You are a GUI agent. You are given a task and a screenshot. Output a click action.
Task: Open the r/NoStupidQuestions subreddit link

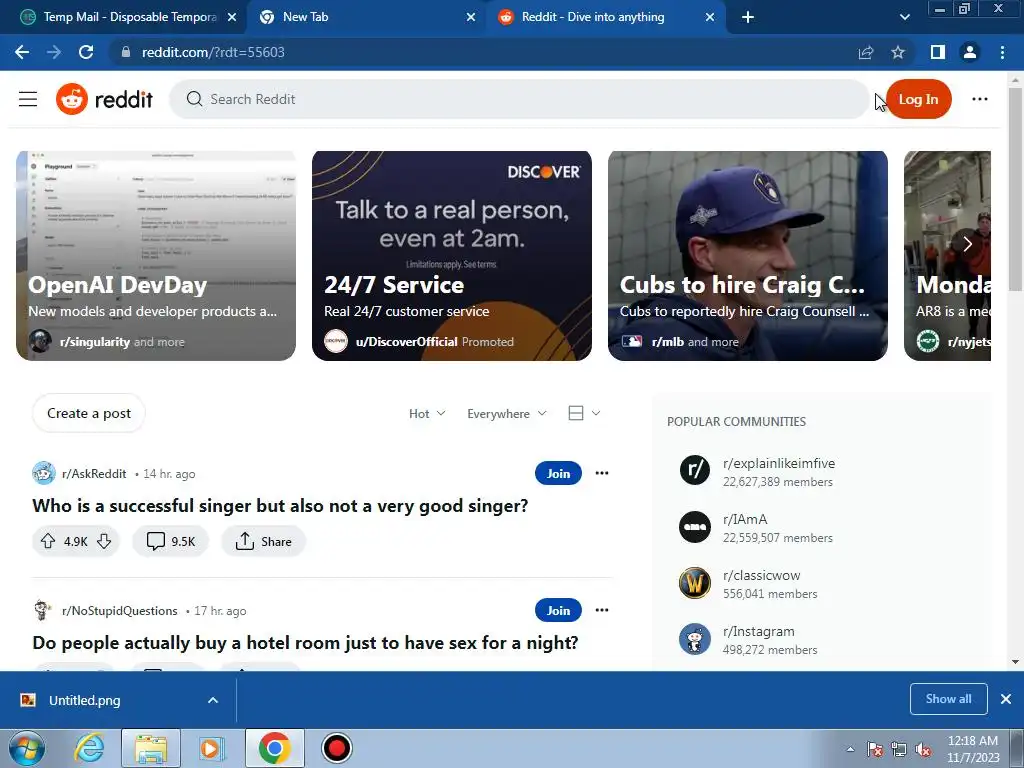click(120, 611)
